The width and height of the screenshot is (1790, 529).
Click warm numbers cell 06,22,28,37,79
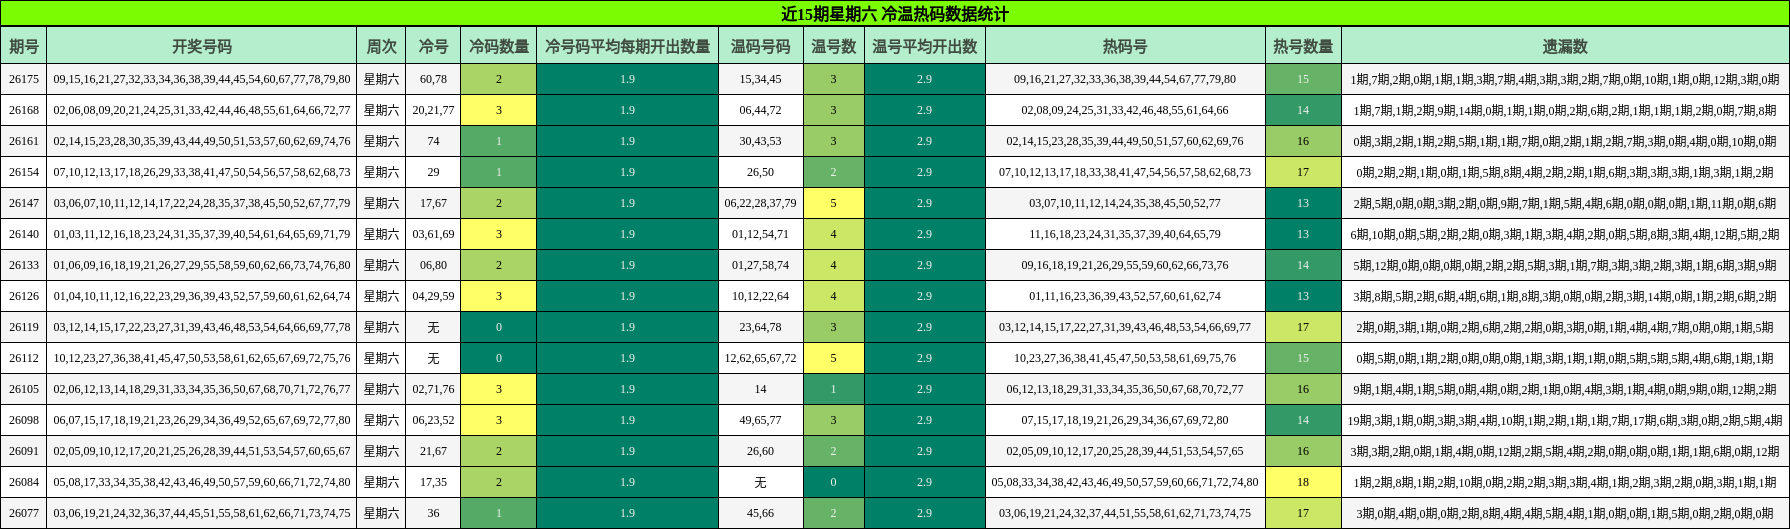click(760, 203)
